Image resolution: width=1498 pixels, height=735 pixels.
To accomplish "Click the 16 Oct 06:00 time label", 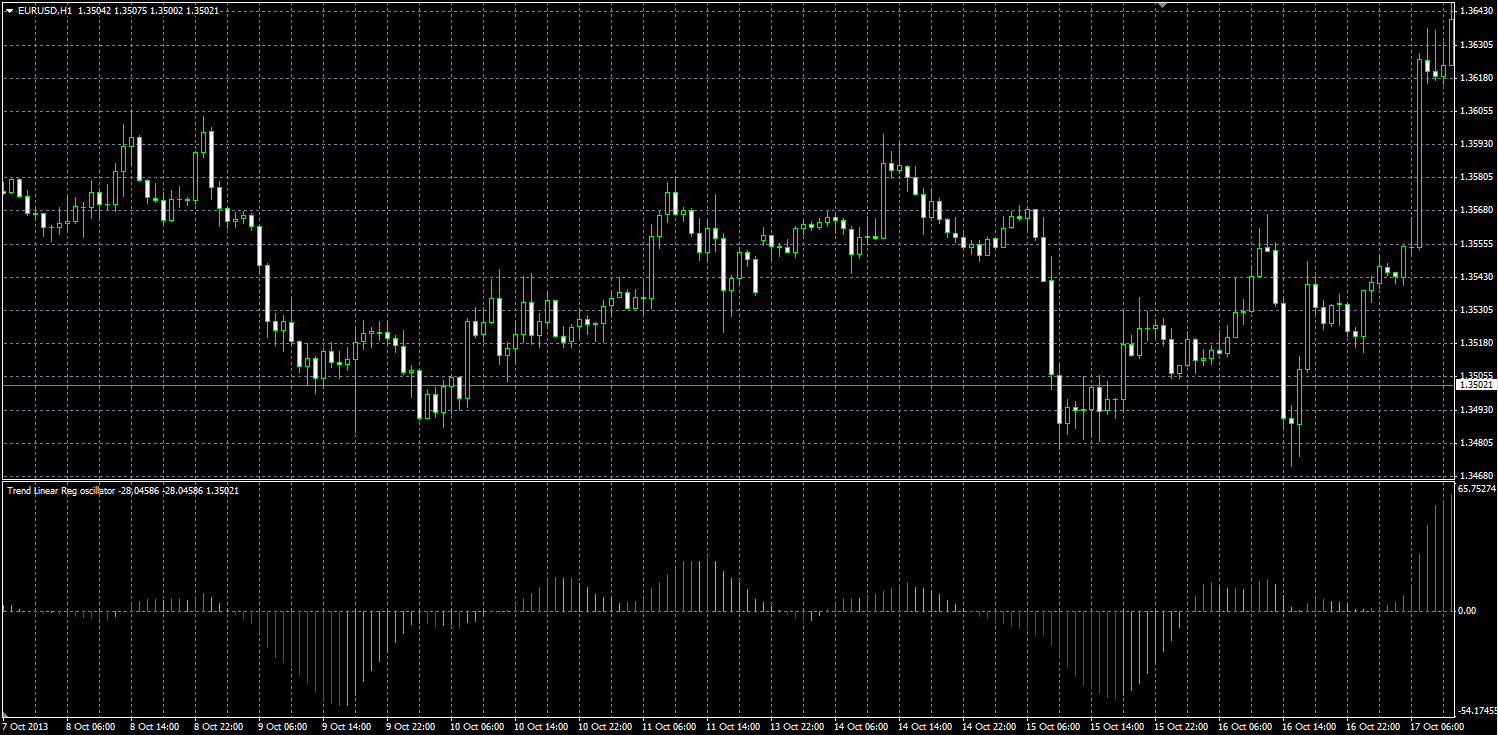I will coord(1244,727).
